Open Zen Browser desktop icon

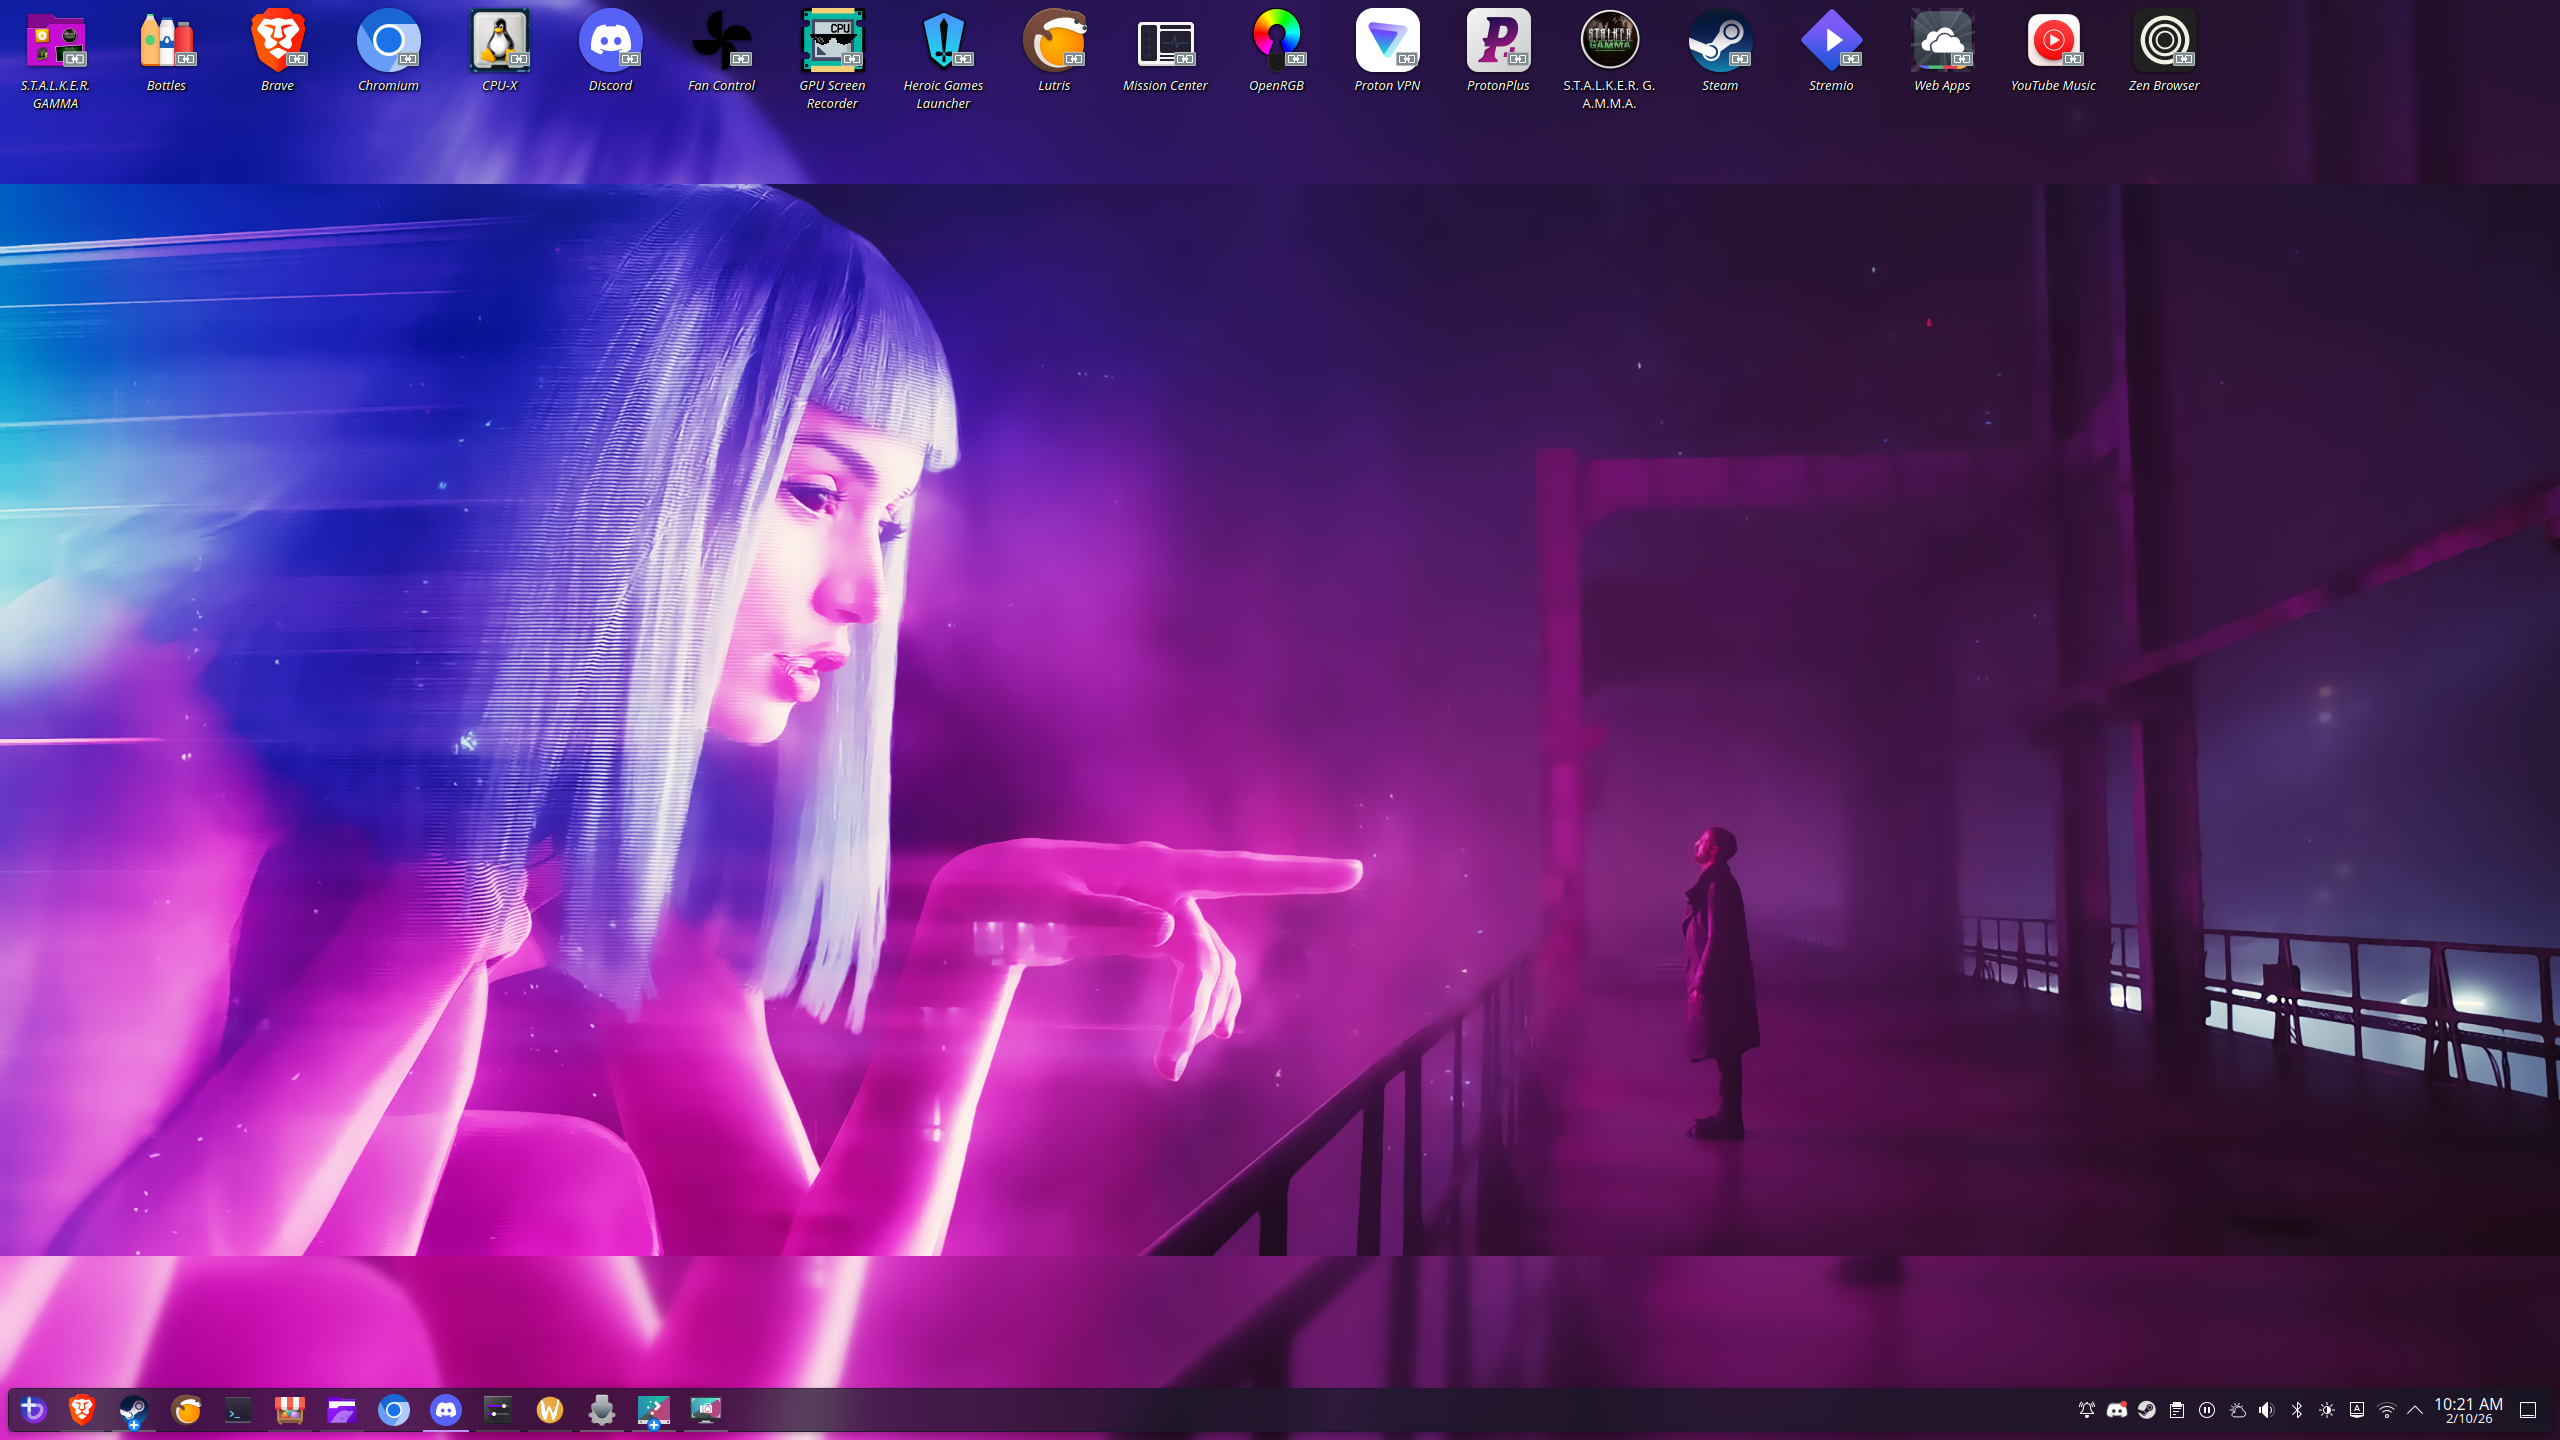[x=2164, y=42]
